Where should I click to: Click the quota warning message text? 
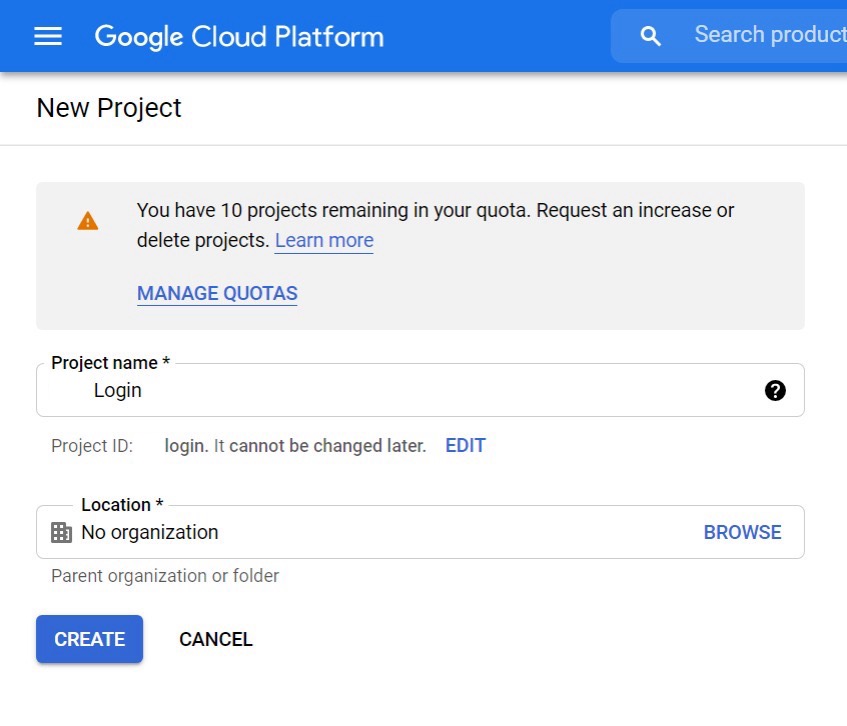[x=435, y=225]
